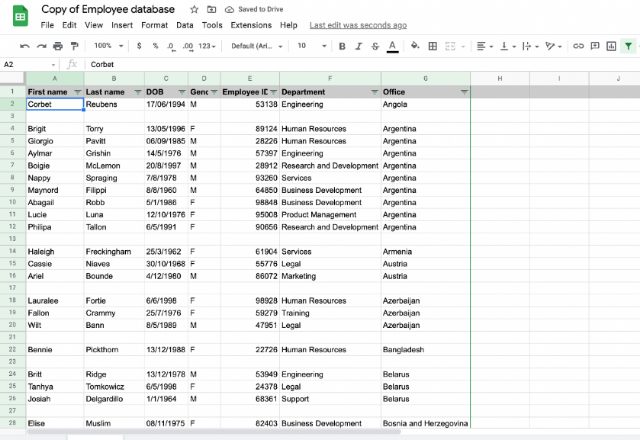Open the borders tool

[x=433, y=46]
